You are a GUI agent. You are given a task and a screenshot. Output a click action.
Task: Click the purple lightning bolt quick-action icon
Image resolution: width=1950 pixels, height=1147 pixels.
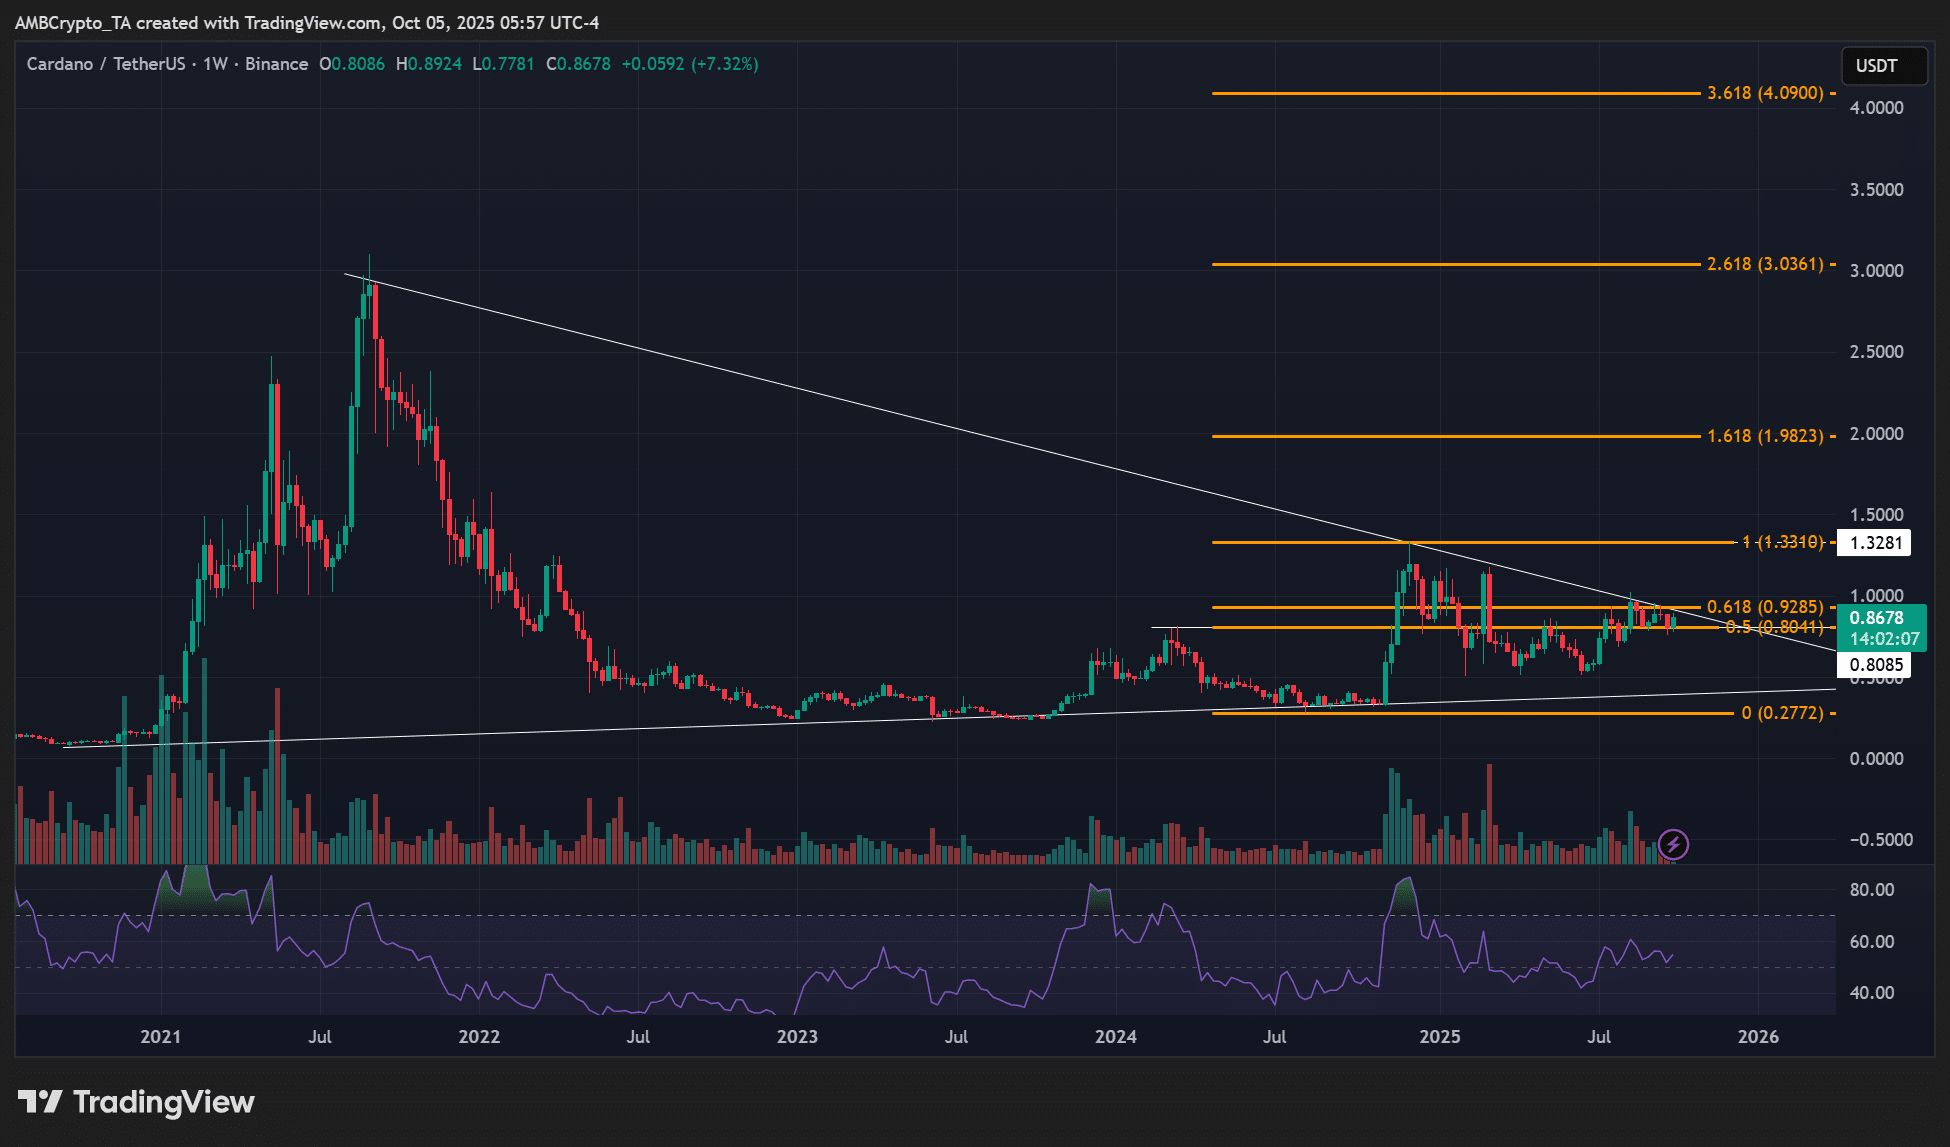(x=1675, y=845)
